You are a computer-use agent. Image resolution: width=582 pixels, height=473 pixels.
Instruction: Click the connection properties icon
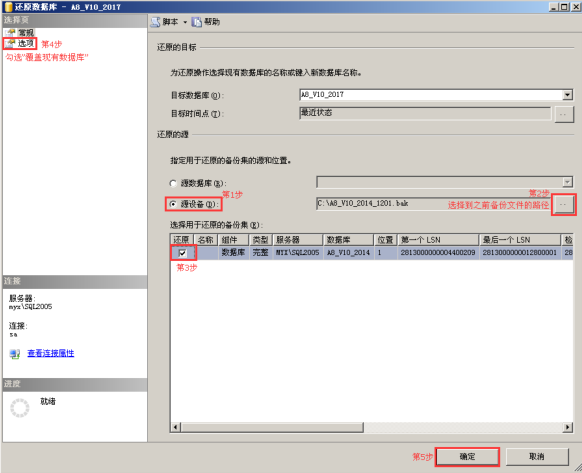pos(15,354)
